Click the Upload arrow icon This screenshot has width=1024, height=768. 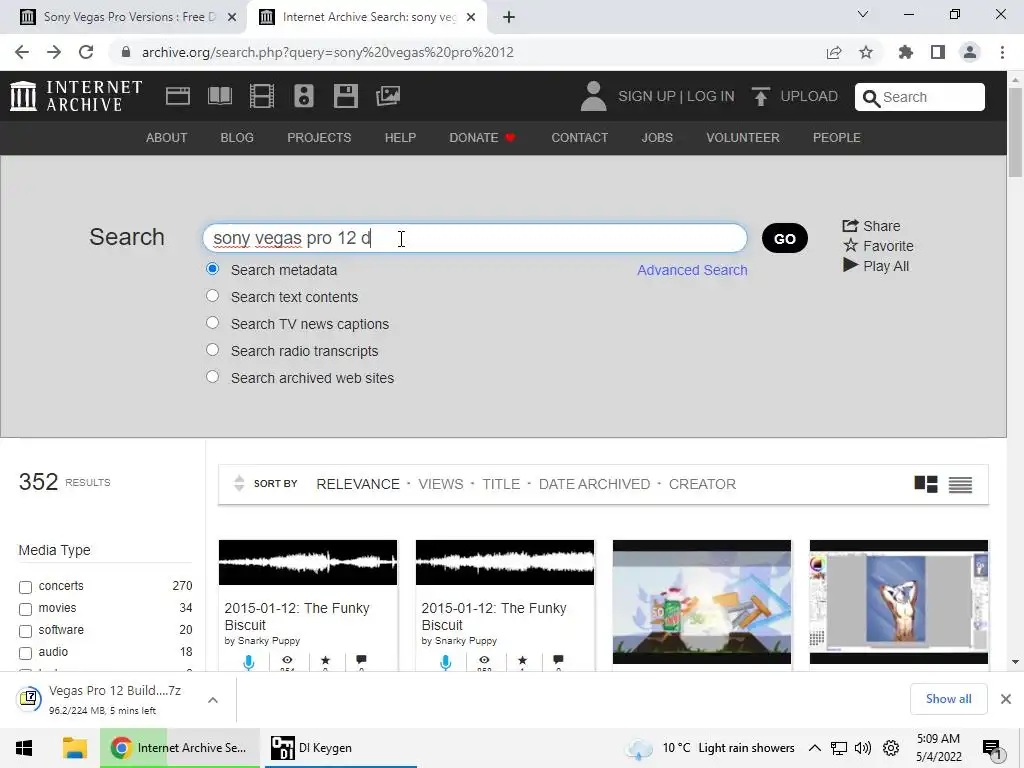point(760,97)
